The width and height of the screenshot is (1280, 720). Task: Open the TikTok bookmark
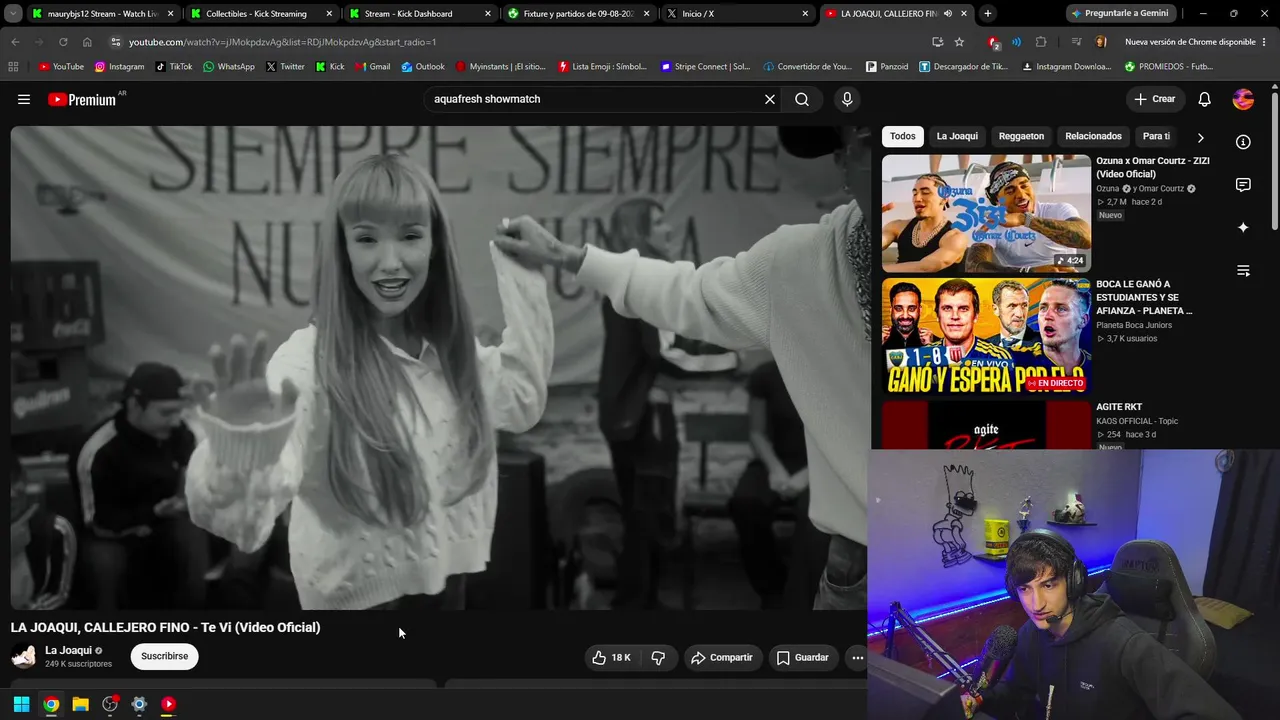(173, 67)
